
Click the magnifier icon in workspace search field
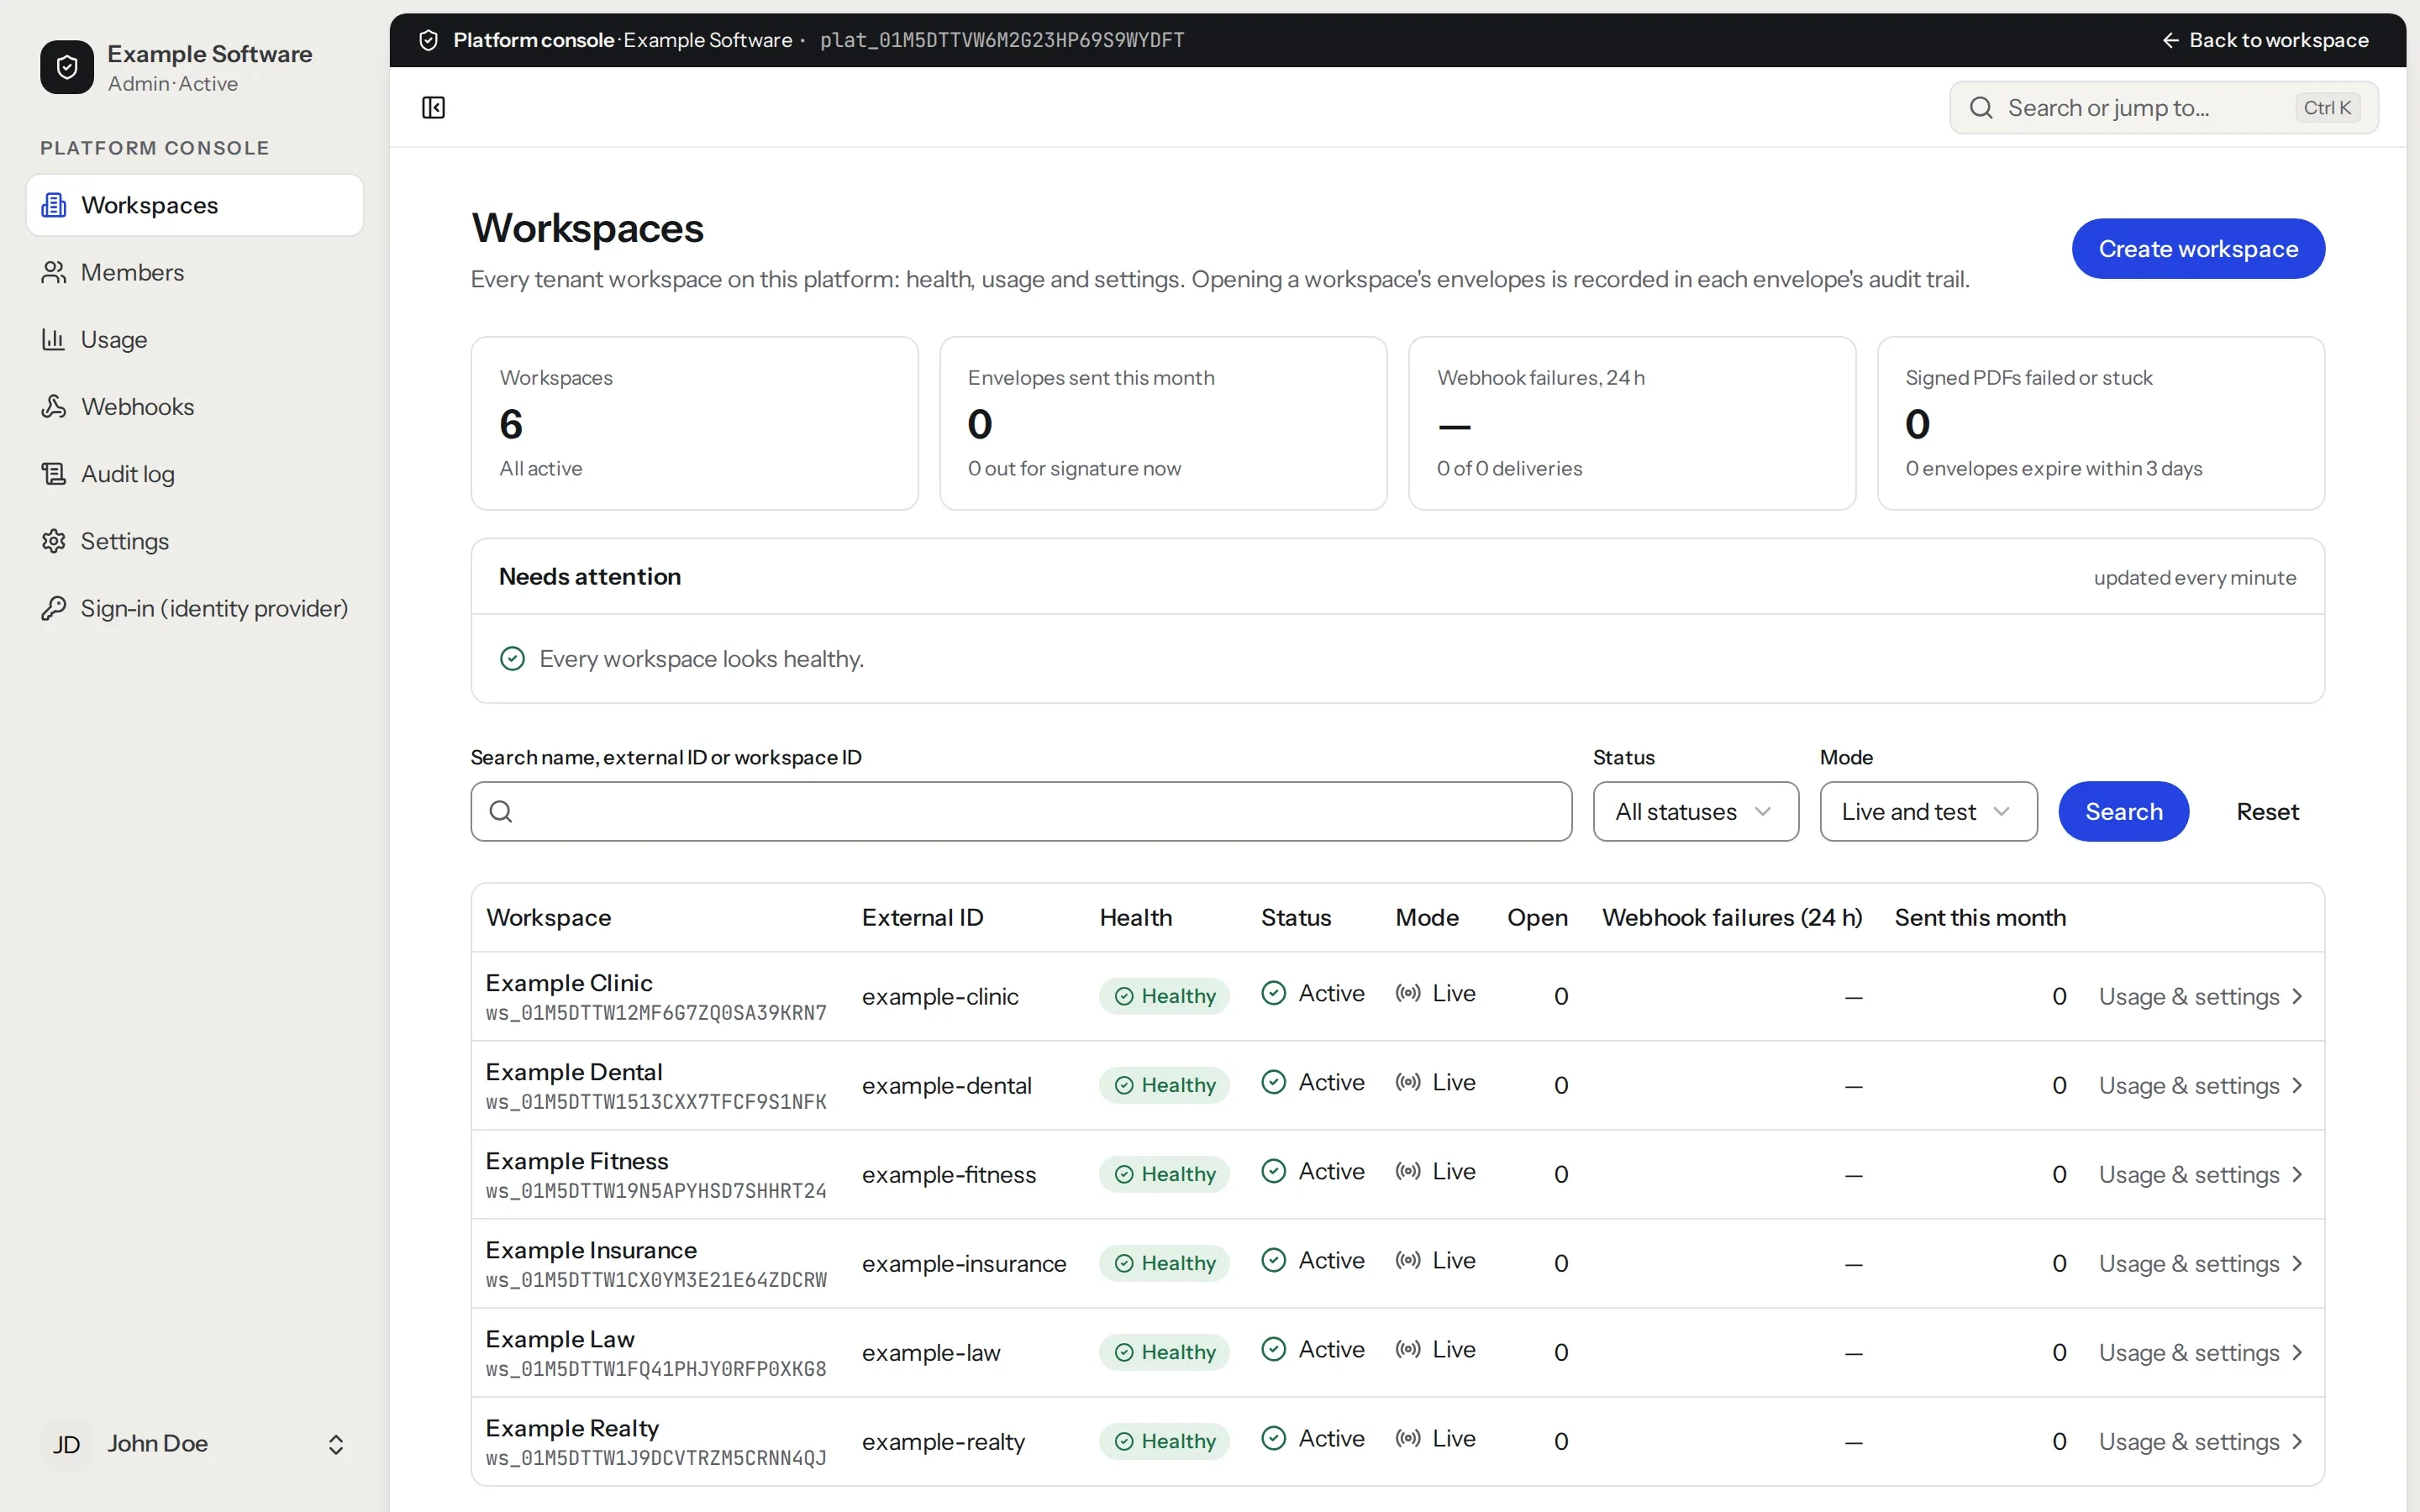(501, 811)
